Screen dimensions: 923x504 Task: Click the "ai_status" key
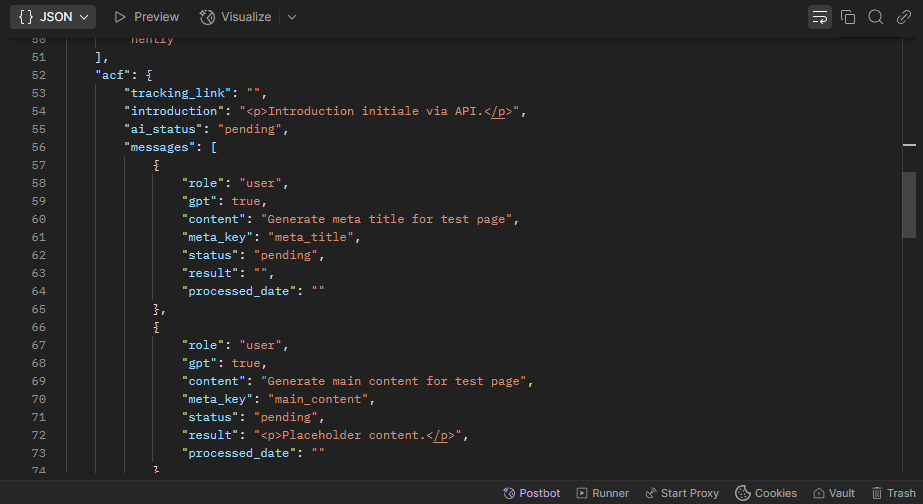tap(163, 129)
